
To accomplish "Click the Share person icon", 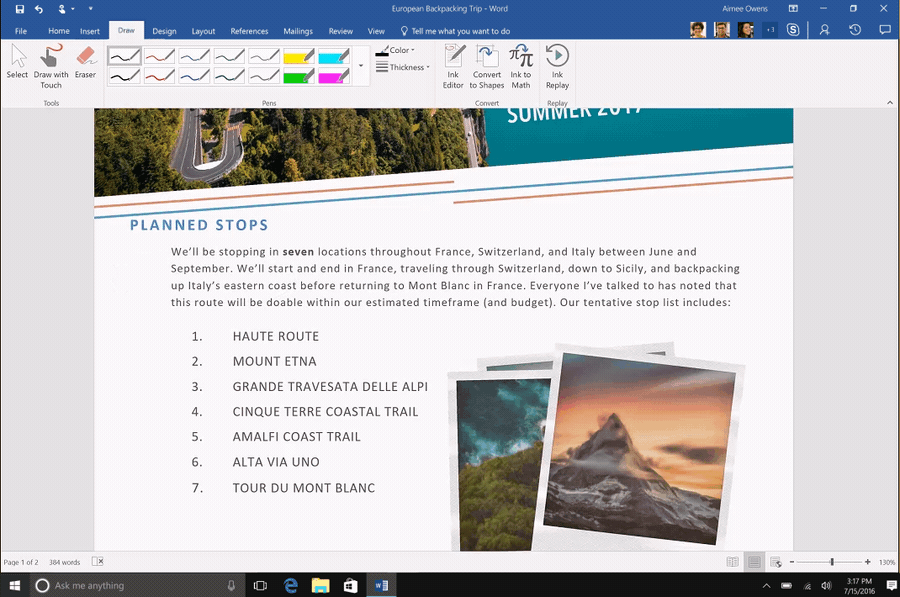I will 824,30.
